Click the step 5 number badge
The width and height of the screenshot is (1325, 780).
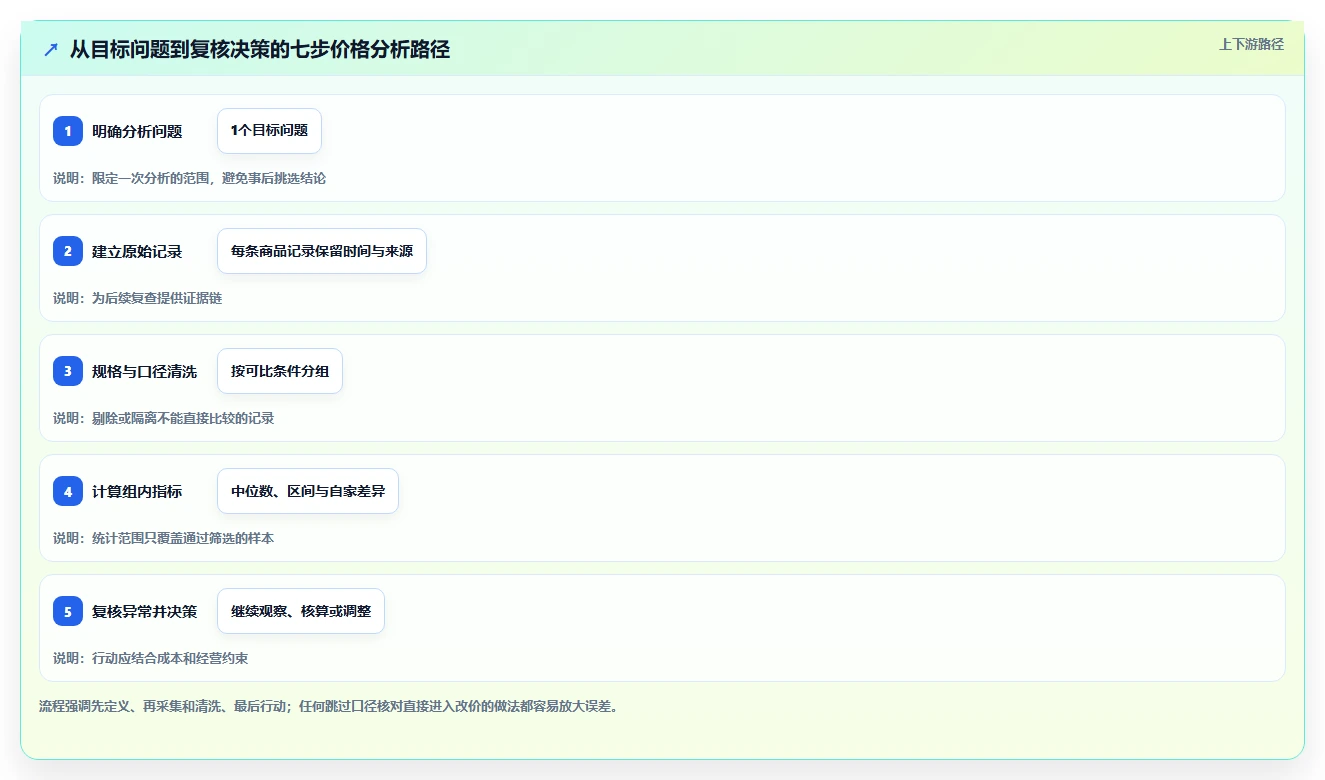[68, 611]
